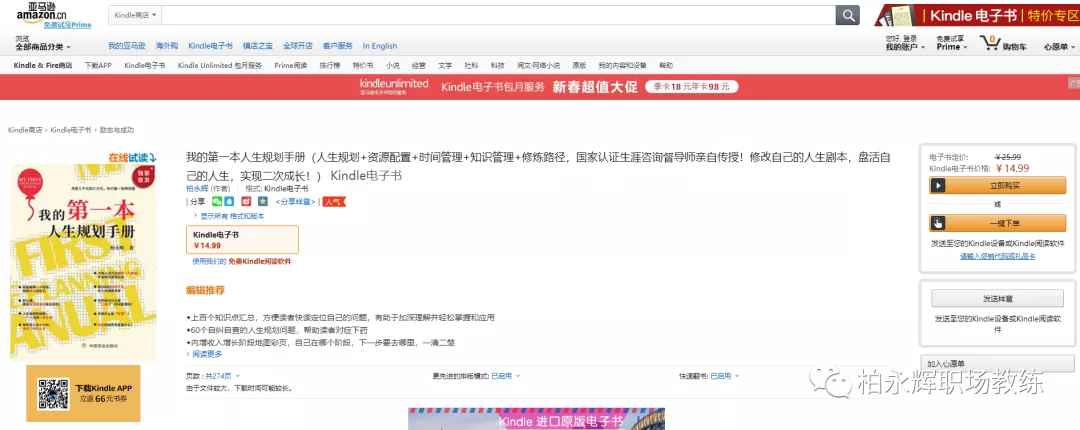Click the main search input field
The image size is (1080, 430).
click(498, 14)
